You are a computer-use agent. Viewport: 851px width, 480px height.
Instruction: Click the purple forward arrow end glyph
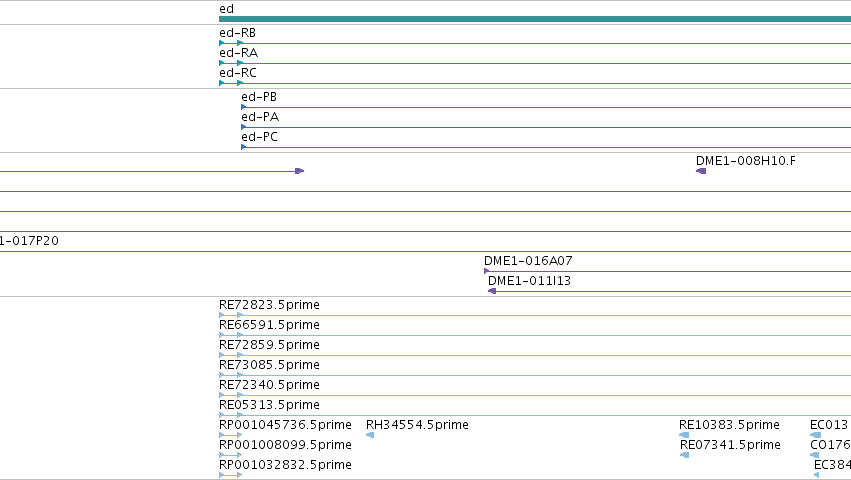coord(300,171)
